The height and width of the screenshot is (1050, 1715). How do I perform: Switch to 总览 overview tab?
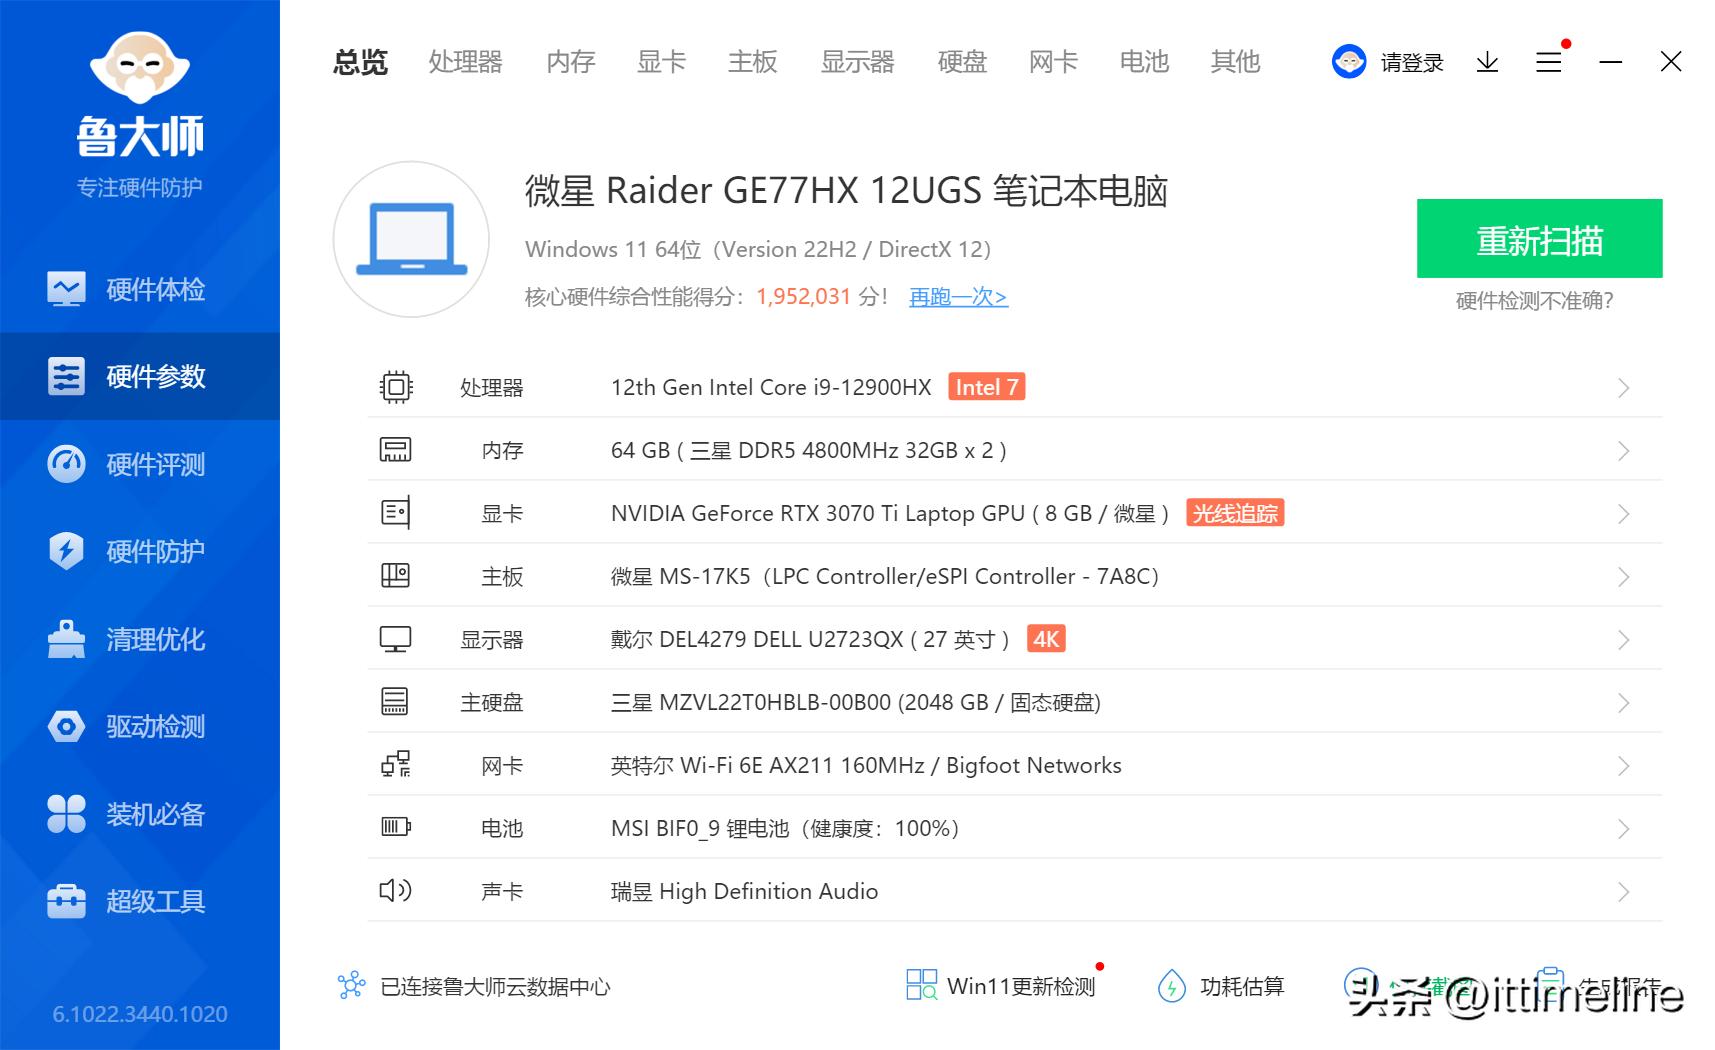360,62
